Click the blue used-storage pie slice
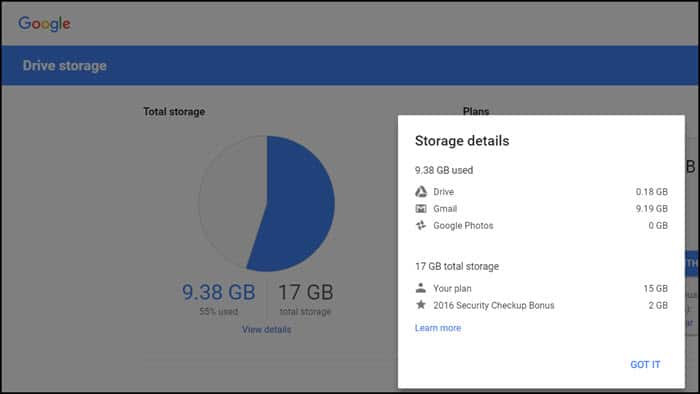Viewport: 700px width, 394px height. [x=299, y=205]
